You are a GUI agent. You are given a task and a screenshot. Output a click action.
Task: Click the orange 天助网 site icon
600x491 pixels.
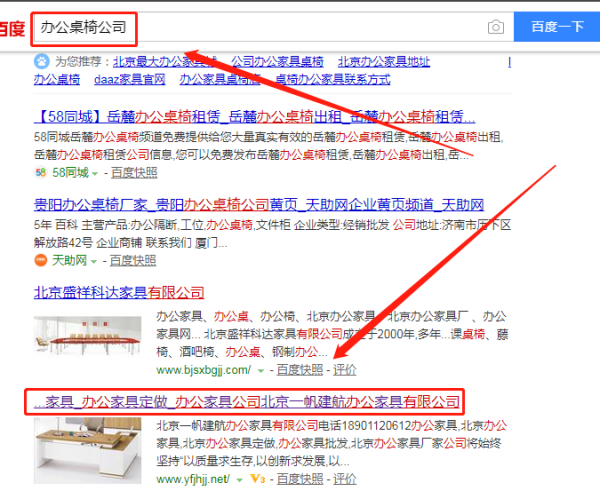tap(41, 260)
